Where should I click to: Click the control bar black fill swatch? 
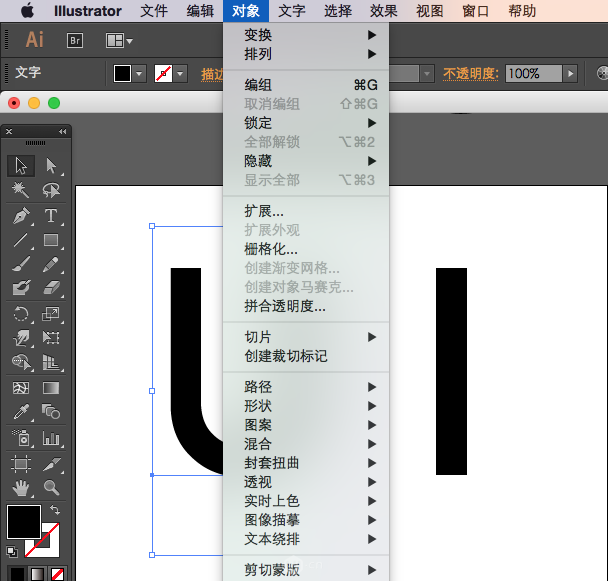(122, 73)
